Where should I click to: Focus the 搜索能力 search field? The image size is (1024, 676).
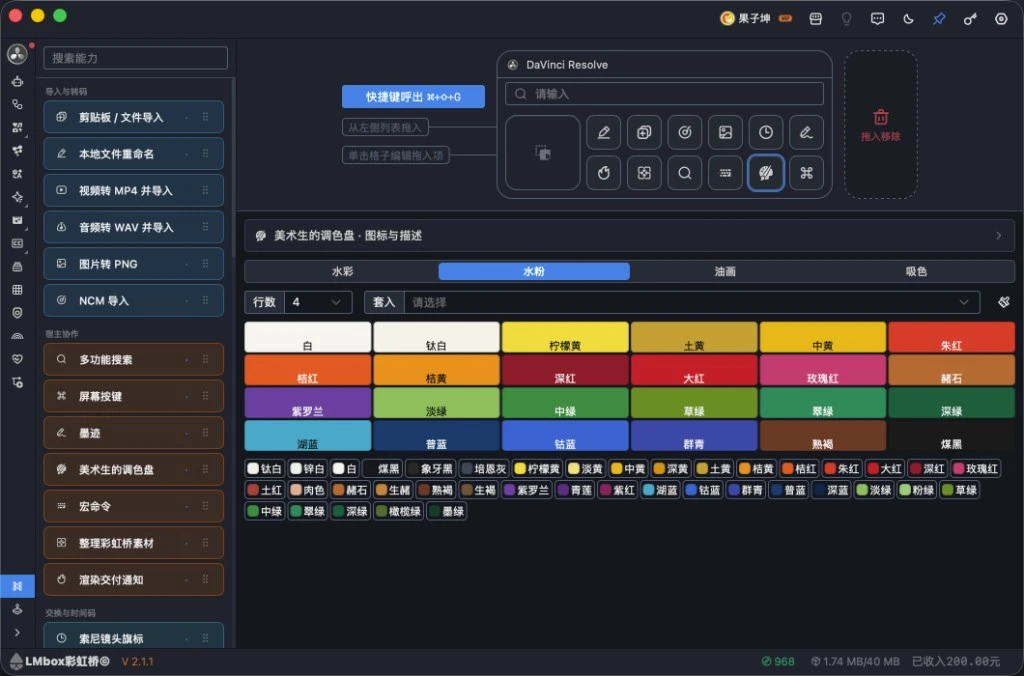[x=135, y=58]
